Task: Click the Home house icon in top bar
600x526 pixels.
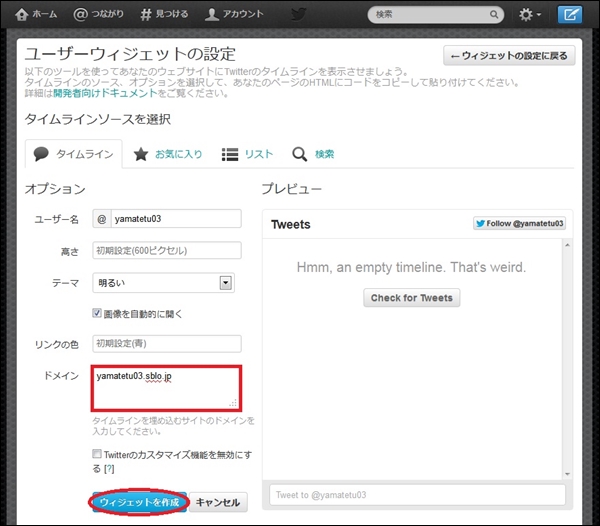Action: pos(22,15)
